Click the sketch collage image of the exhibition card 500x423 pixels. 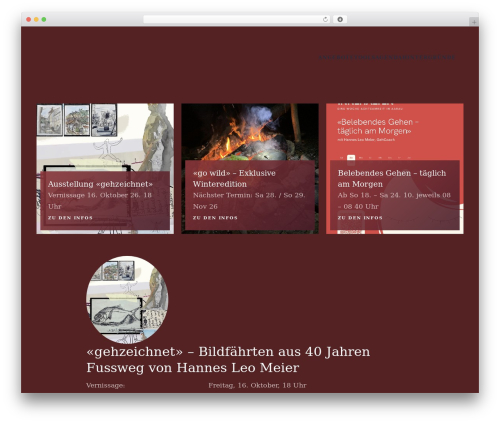(x=105, y=137)
